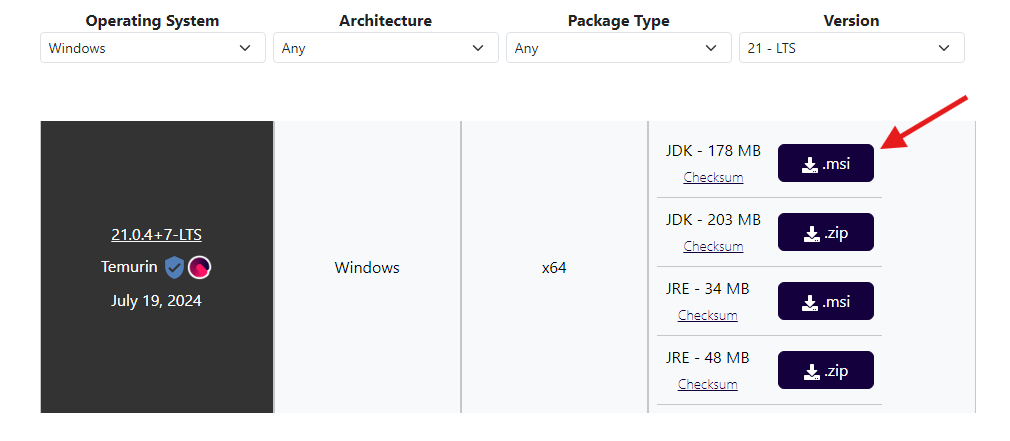Screen dimensions: 1010x441
Task: Click the Architecture heading label
Action: [x=386, y=21]
